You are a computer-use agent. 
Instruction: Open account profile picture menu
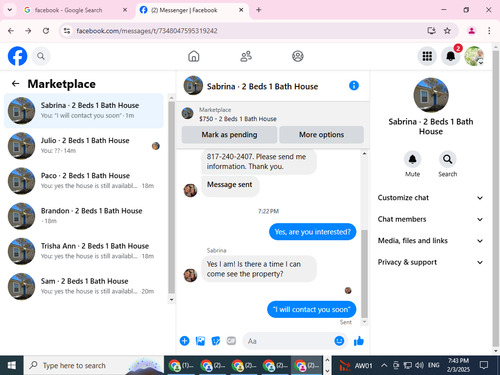tap(474, 56)
